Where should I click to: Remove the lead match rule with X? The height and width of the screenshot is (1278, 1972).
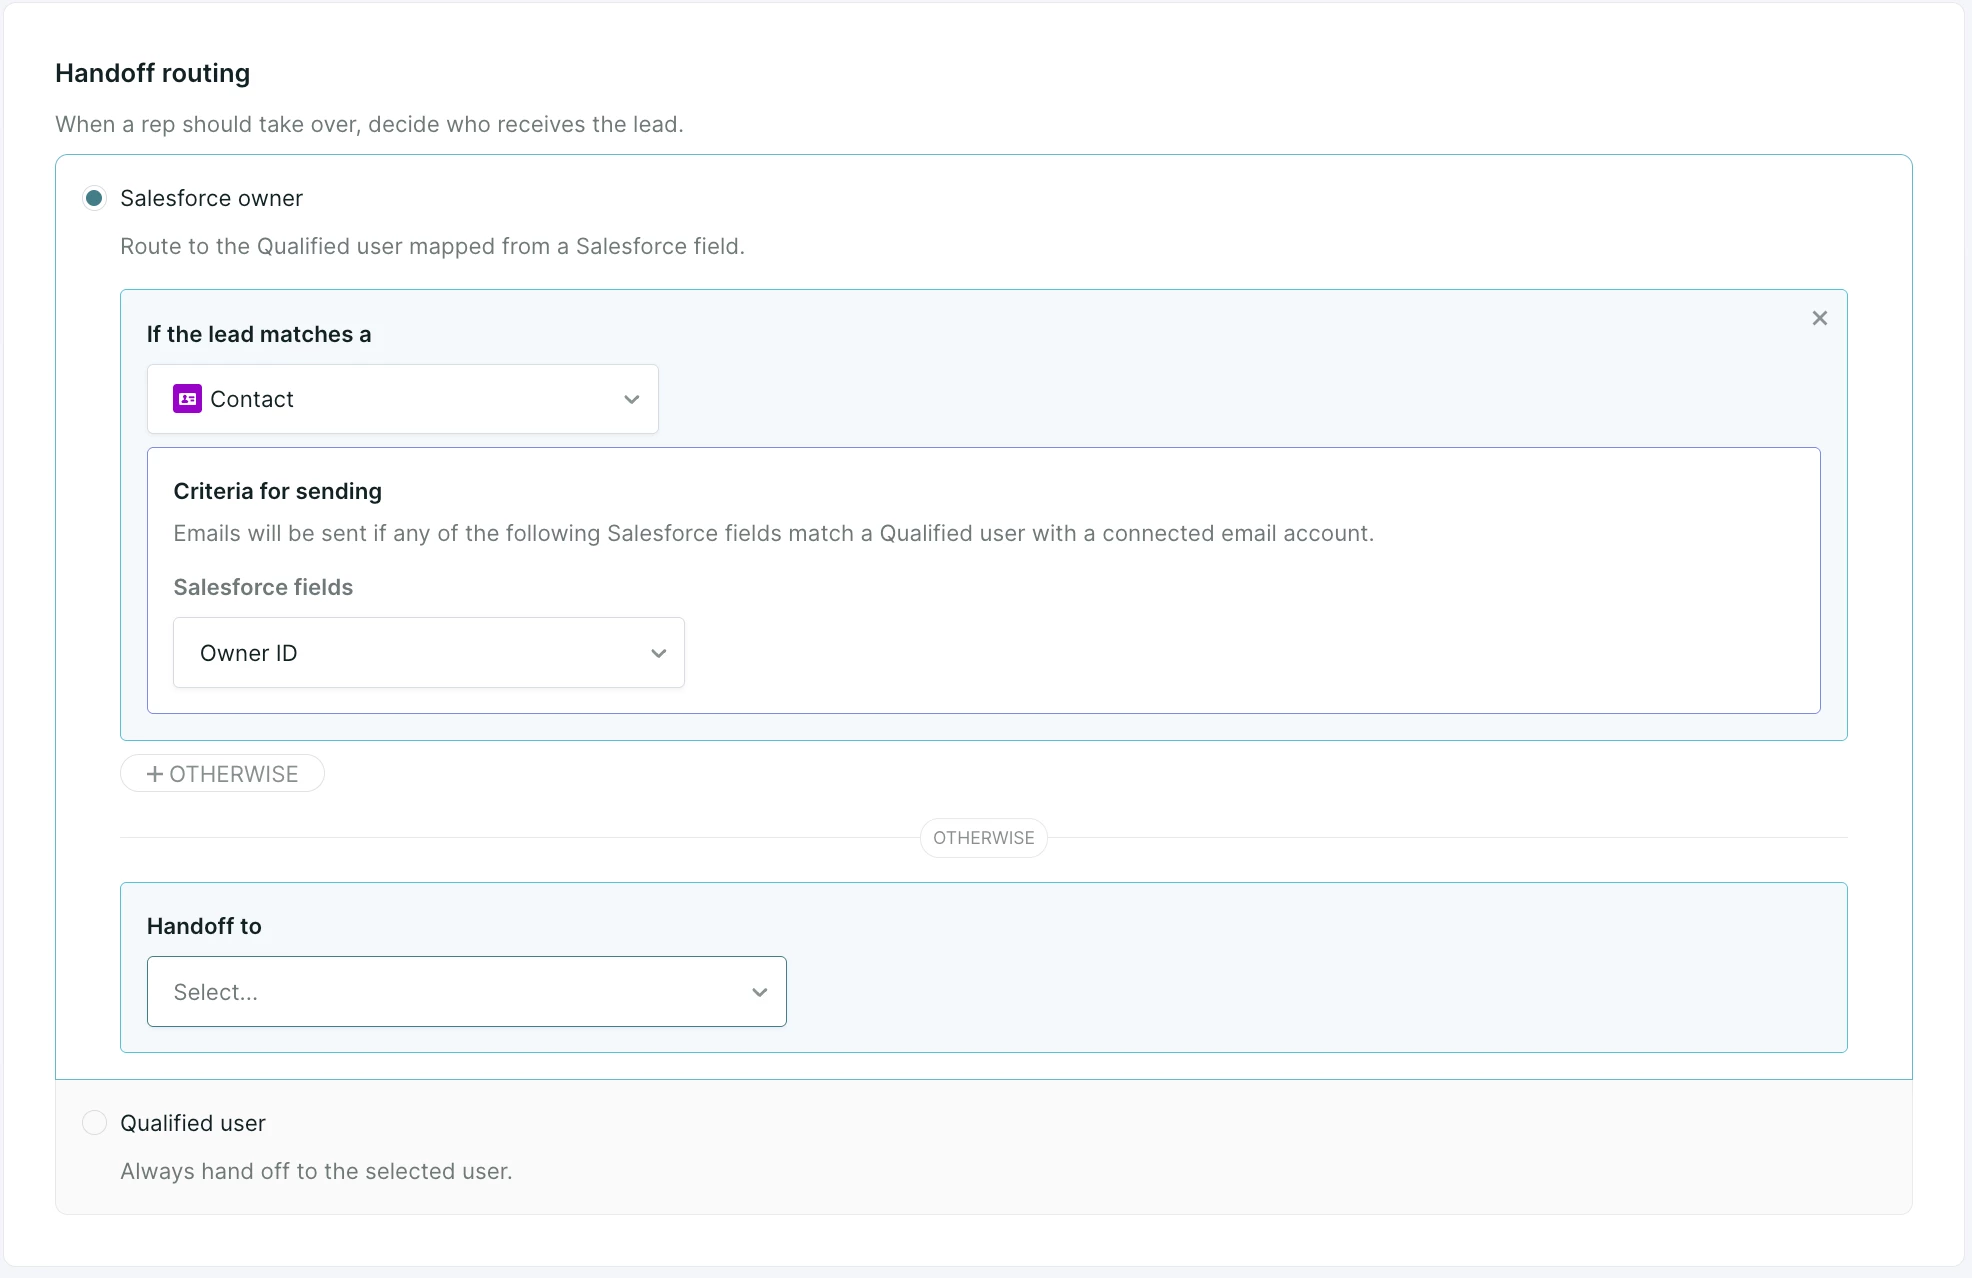(1820, 318)
